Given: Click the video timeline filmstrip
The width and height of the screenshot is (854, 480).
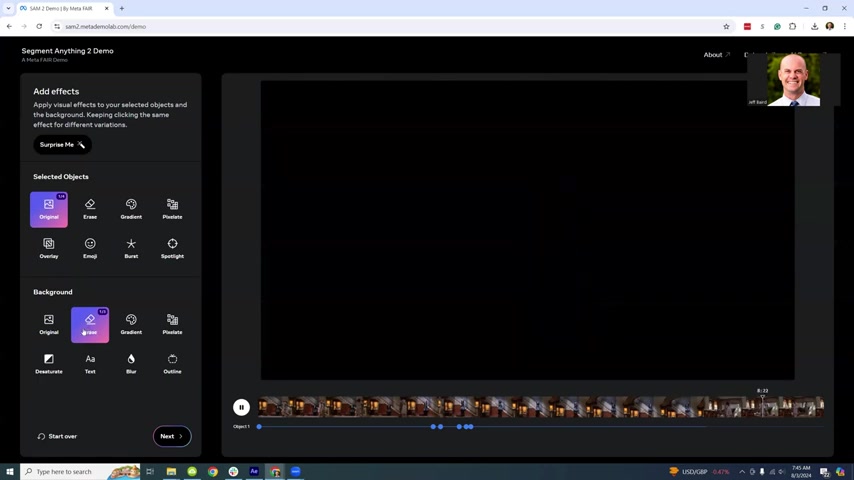Looking at the screenshot, I should [540, 407].
